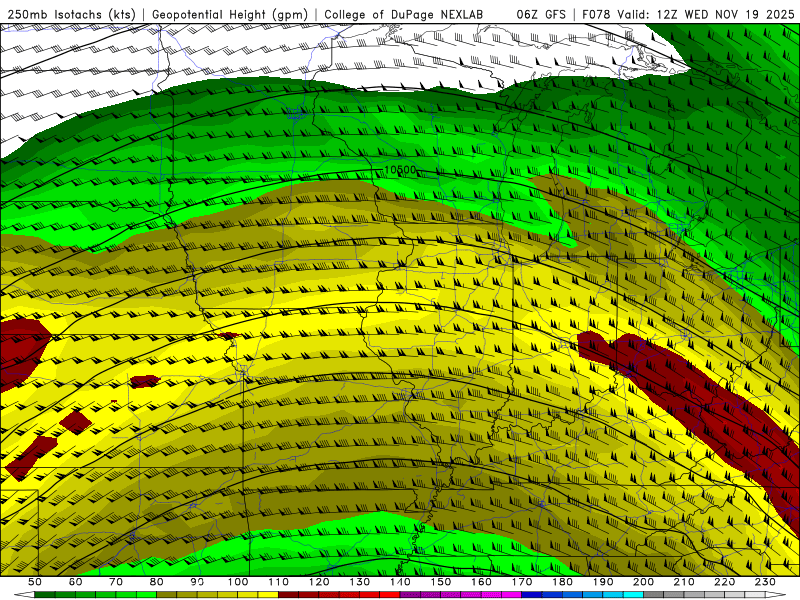The width and height of the screenshot is (800, 600).
Task: Click the '160' value on the color scale
Action: pyautogui.click(x=481, y=582)
